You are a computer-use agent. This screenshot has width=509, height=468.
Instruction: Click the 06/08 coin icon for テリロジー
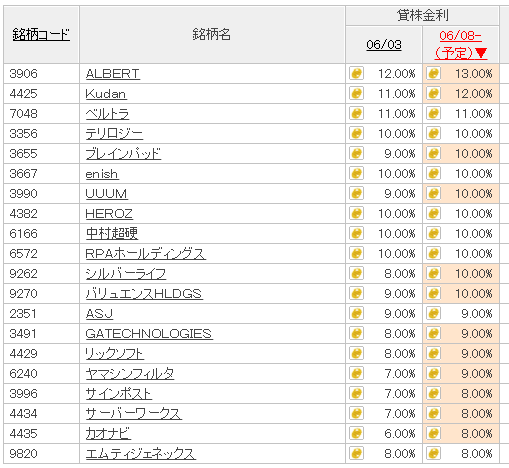click(x=434, y=133)
